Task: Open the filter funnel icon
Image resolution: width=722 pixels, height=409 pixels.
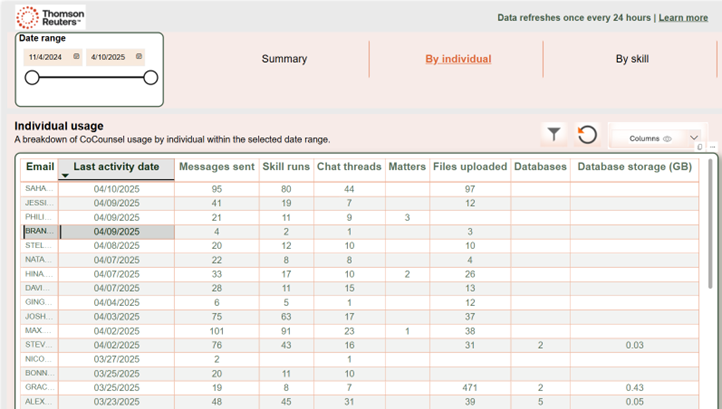Action: pyautogui.click(x=554, y=134)
